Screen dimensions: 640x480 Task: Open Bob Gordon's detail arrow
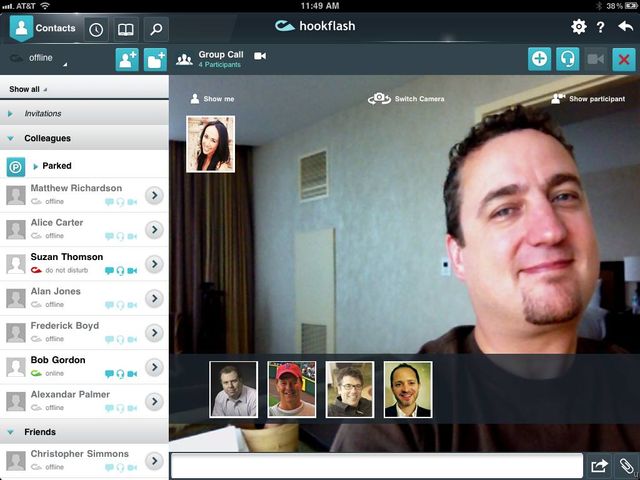[x=153, y=366]
